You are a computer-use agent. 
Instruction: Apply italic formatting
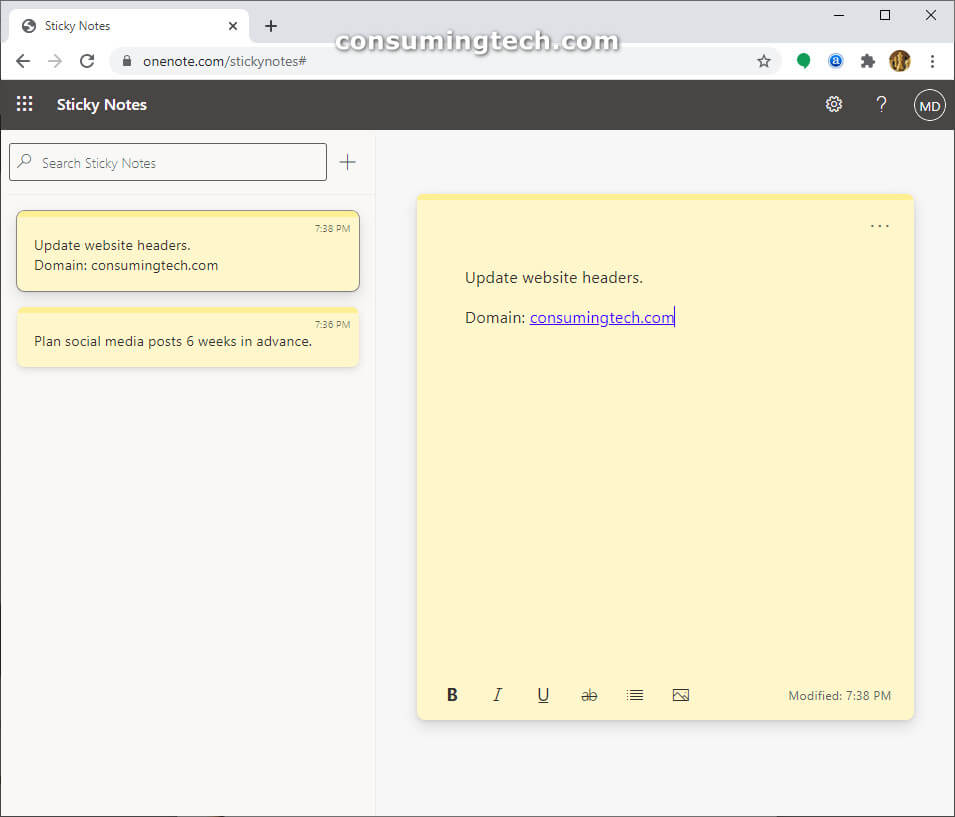[497, 694]
